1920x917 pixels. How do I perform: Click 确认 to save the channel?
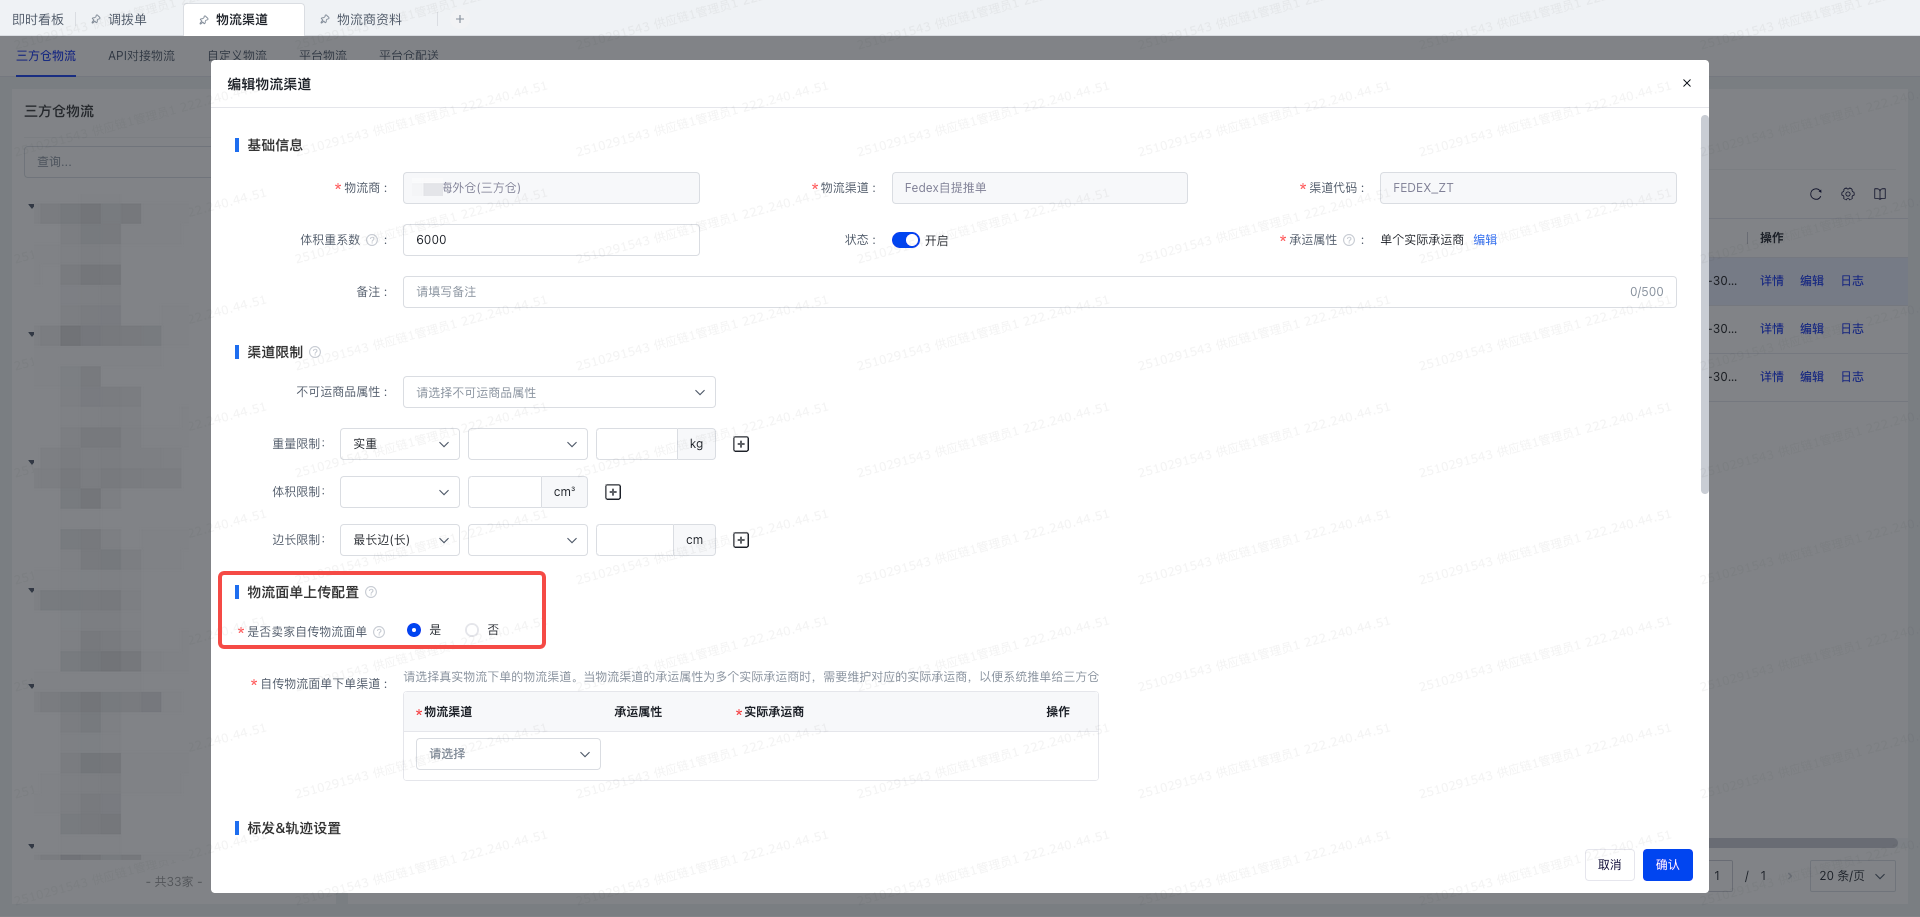[x=1668, y=865]
